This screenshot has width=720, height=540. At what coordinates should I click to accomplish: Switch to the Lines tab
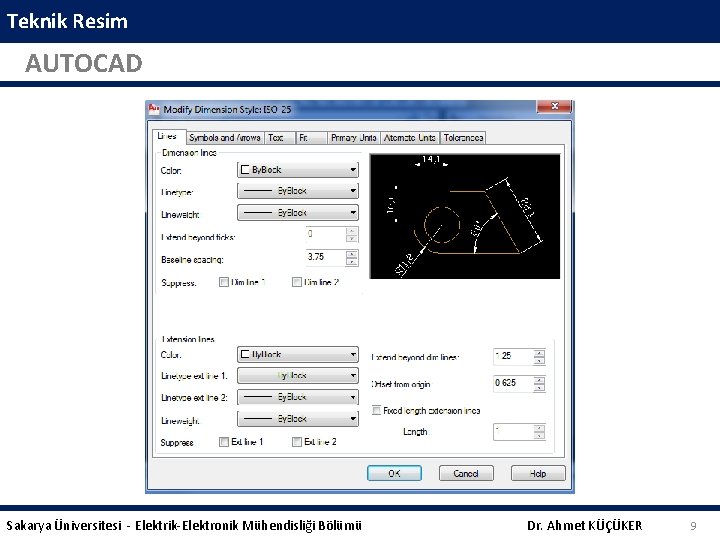(x=169, y=136)
